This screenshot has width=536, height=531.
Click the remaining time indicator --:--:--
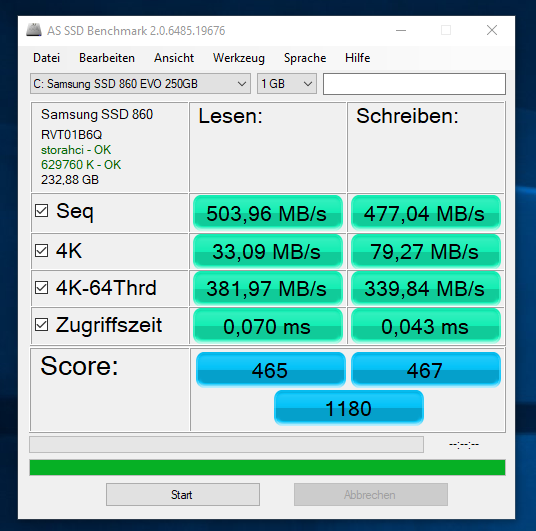pos(464,444)
